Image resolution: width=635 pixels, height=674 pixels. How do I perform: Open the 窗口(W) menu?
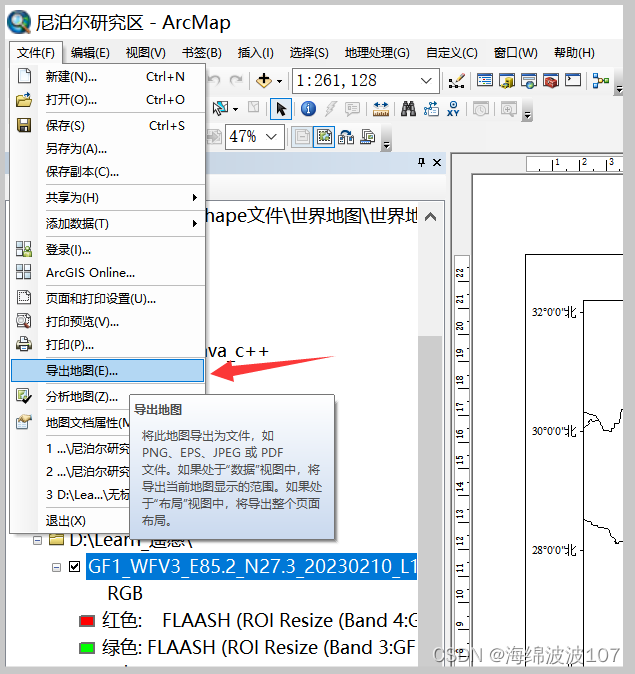click(x=515, y=52)
